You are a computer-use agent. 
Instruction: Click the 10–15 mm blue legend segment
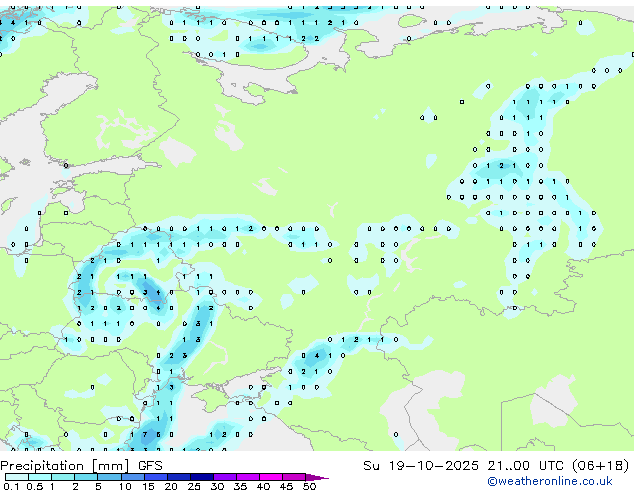[133, 477]
